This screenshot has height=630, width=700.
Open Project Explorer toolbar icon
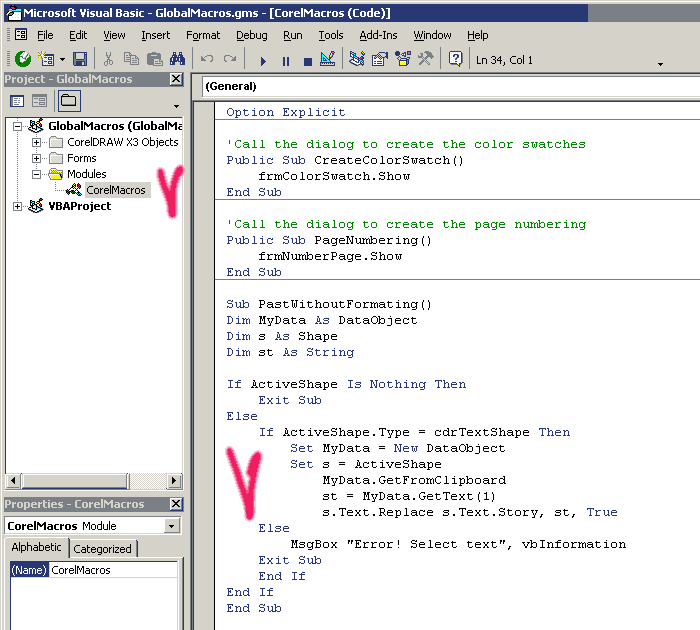coord(357,59)
